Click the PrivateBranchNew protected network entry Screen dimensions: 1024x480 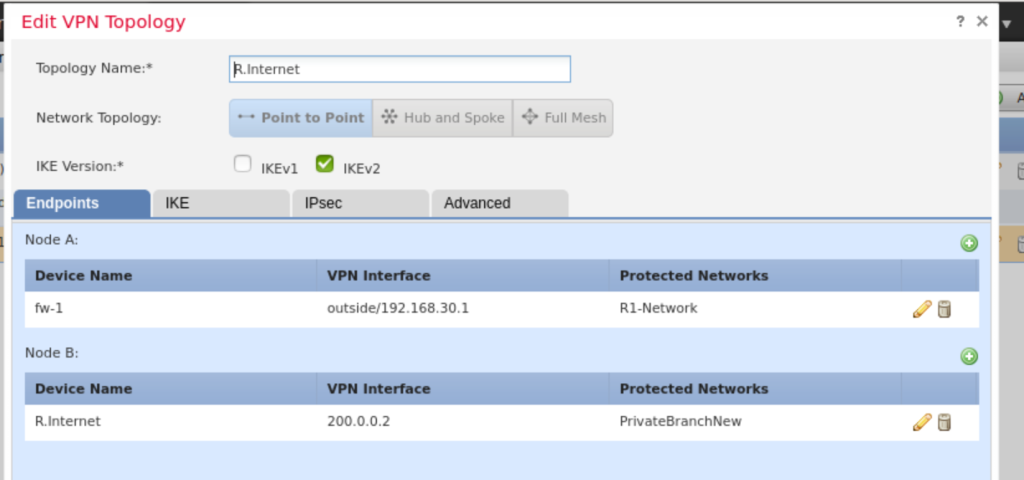tap(680, 421)
